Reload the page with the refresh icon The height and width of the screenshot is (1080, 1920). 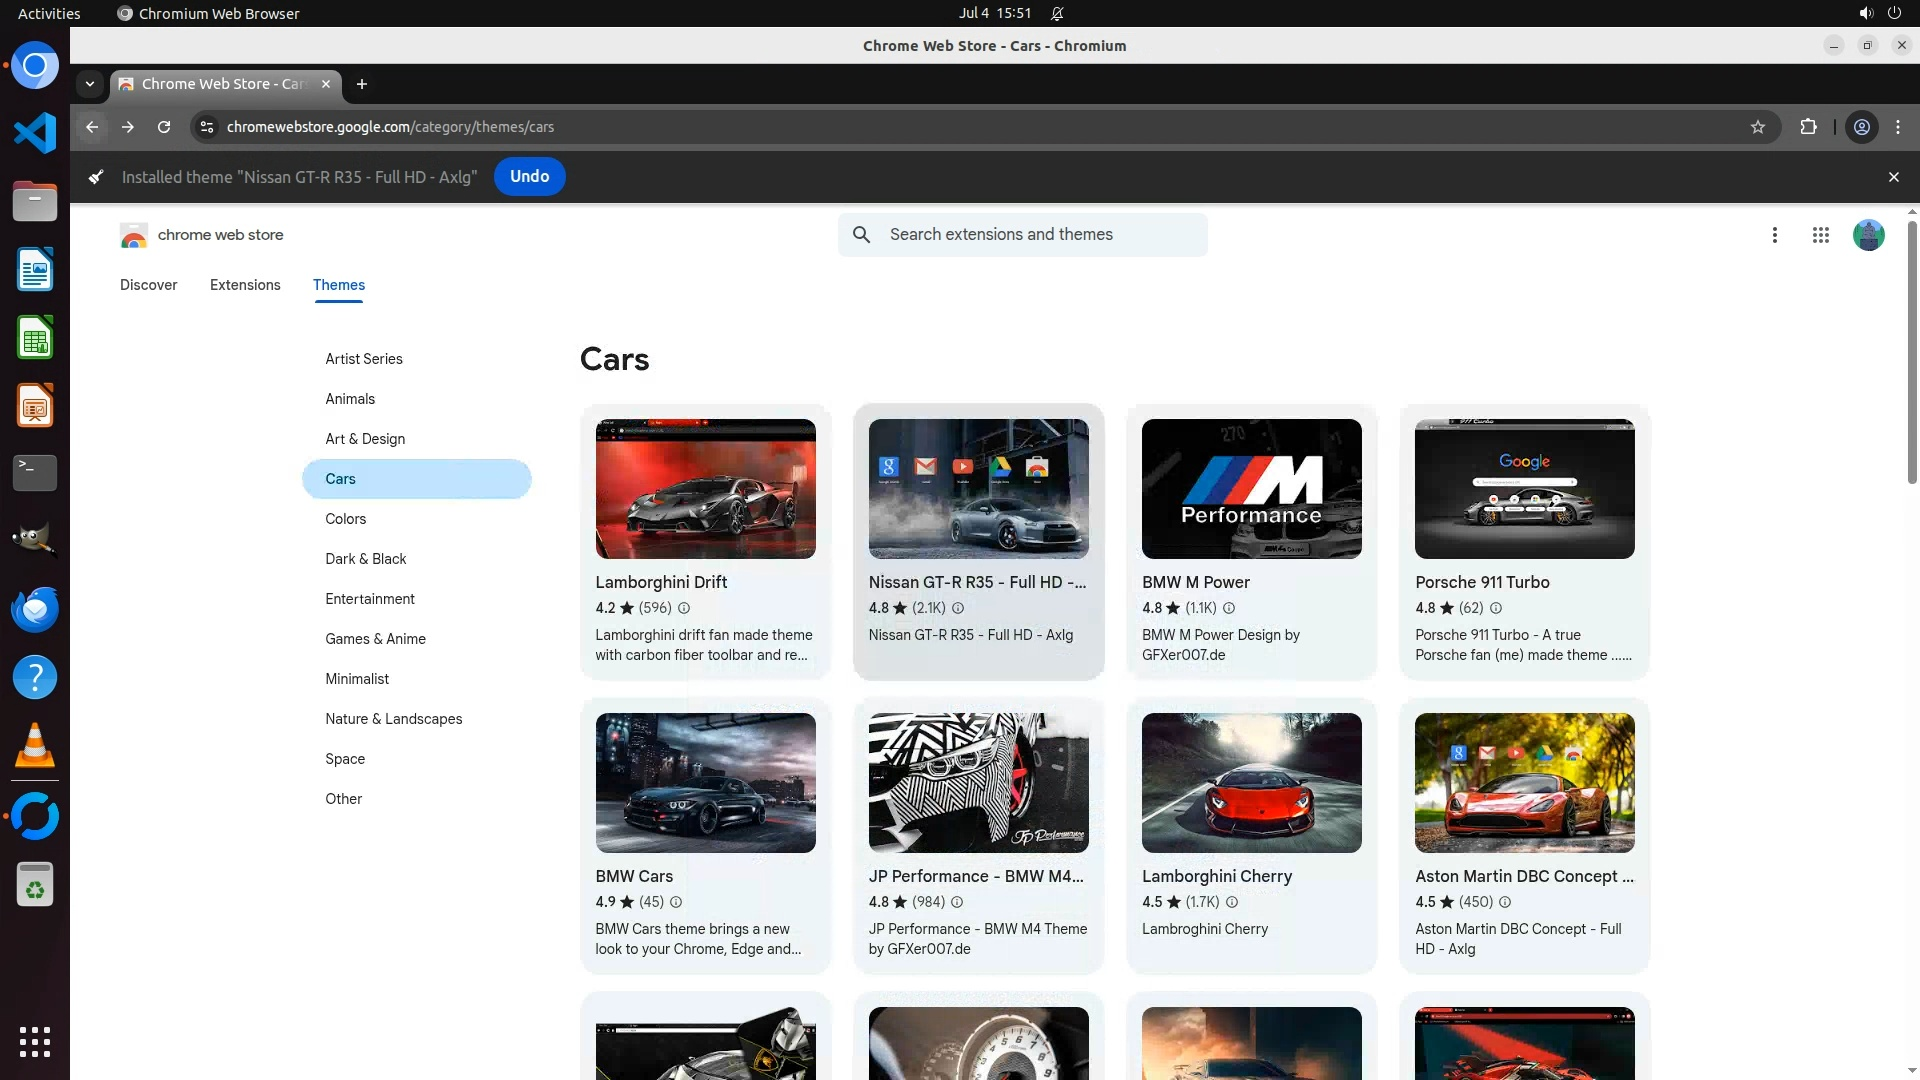(164, 127)
